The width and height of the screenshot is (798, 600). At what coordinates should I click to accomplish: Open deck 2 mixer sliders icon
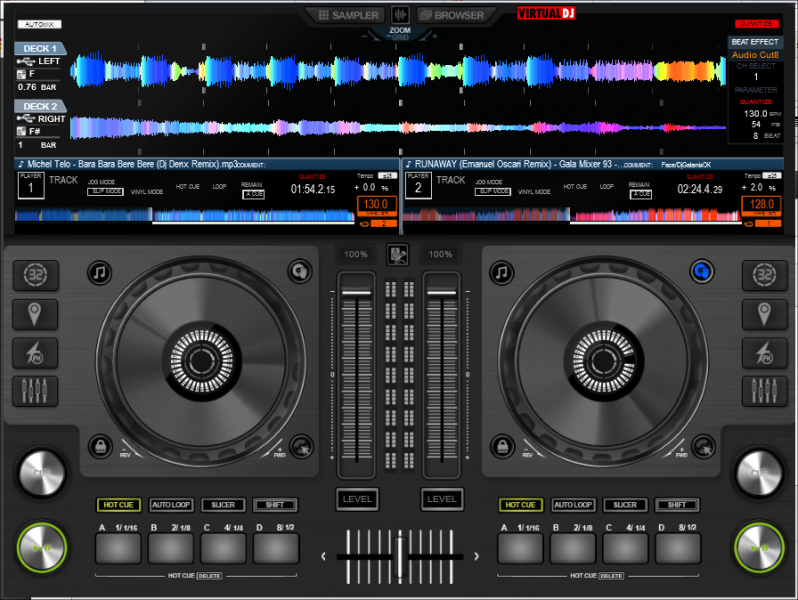[764, 391]
